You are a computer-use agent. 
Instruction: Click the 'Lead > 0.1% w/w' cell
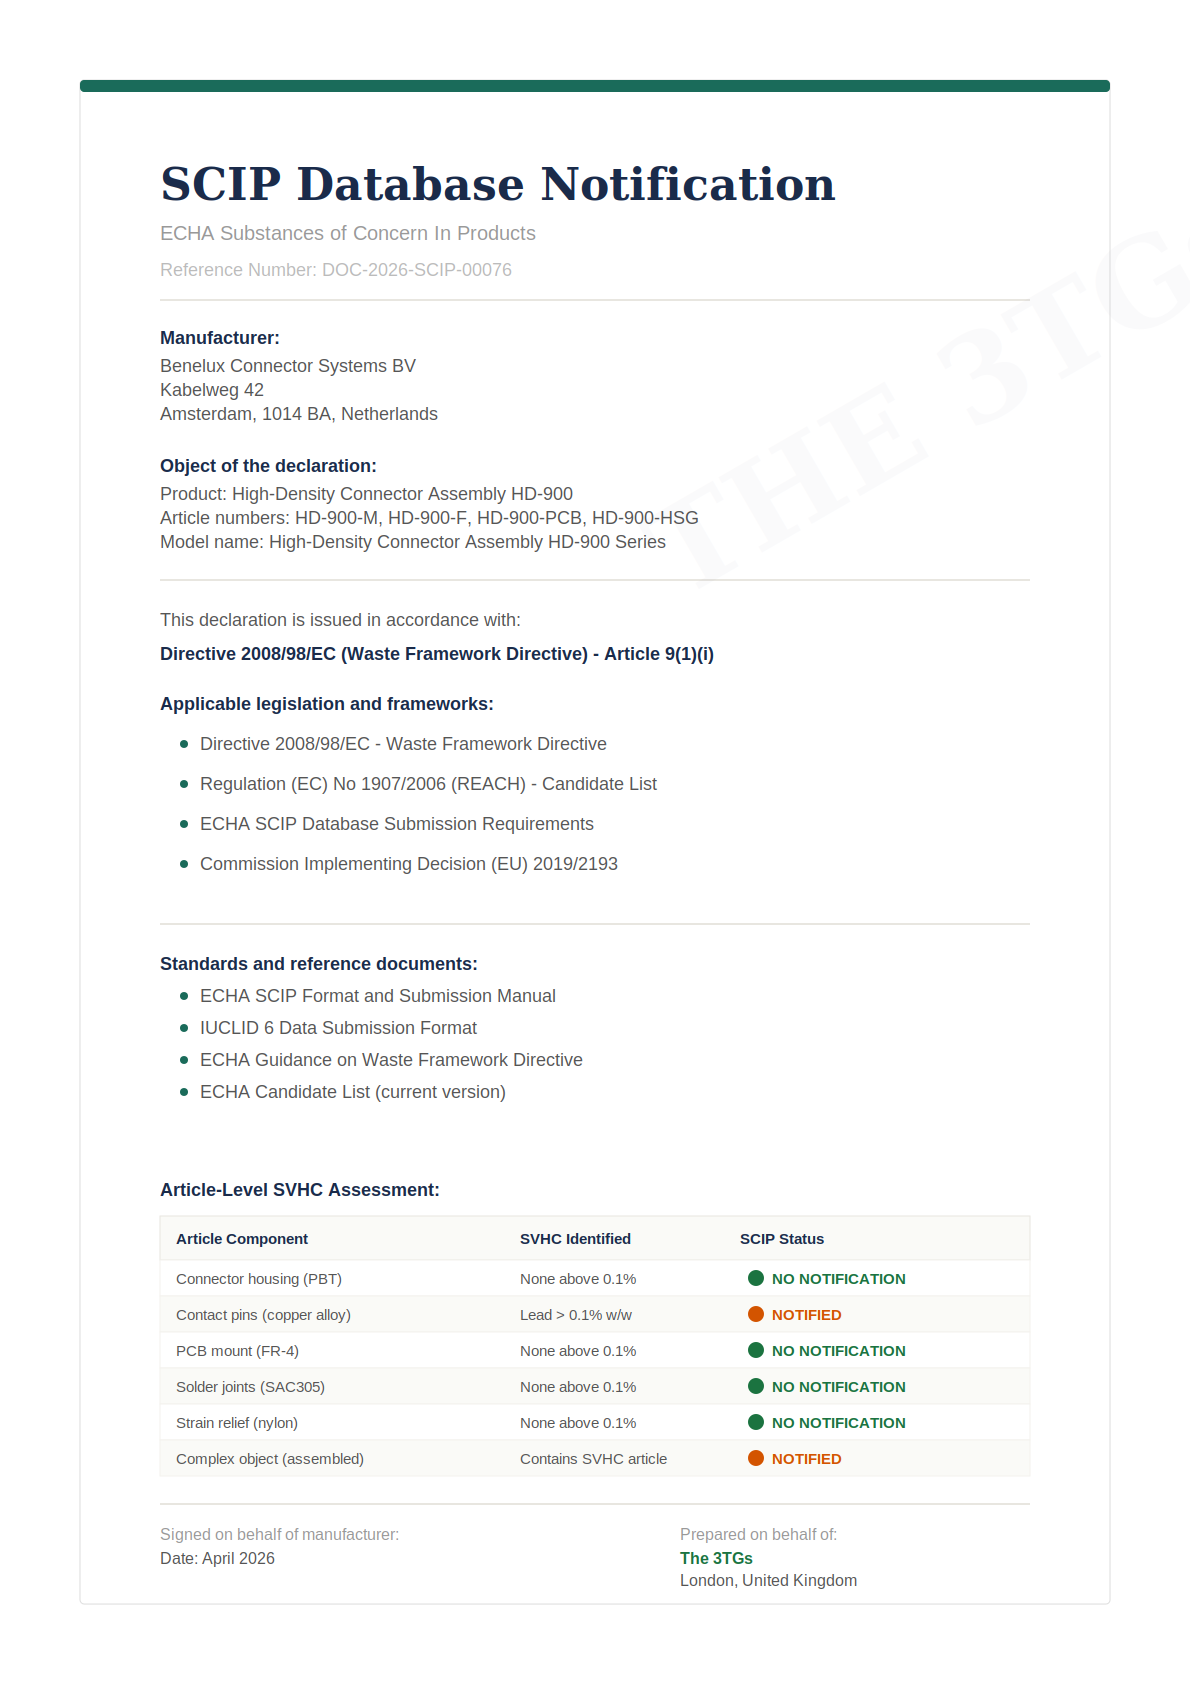pos(576,1315)
